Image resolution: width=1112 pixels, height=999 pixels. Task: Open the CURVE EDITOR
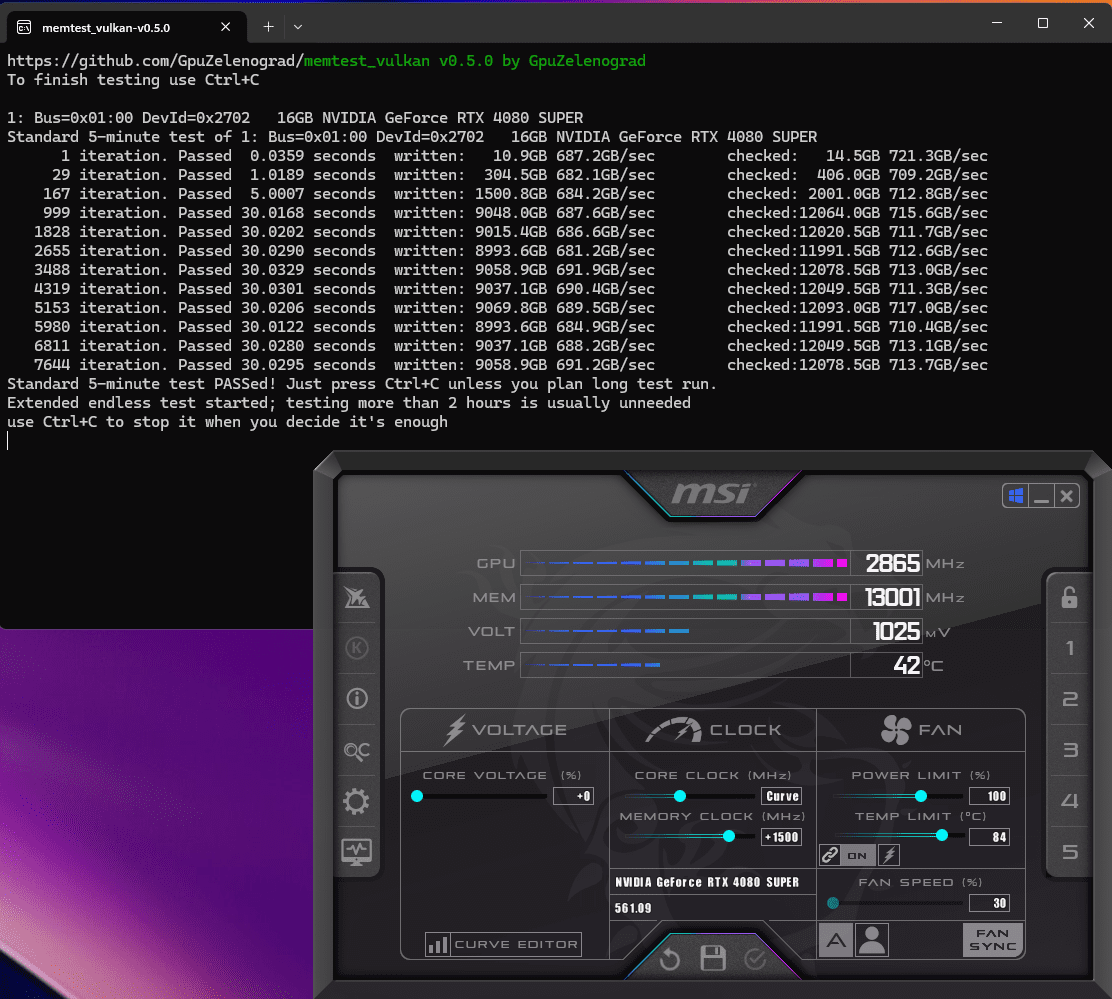tap(504, 944)
